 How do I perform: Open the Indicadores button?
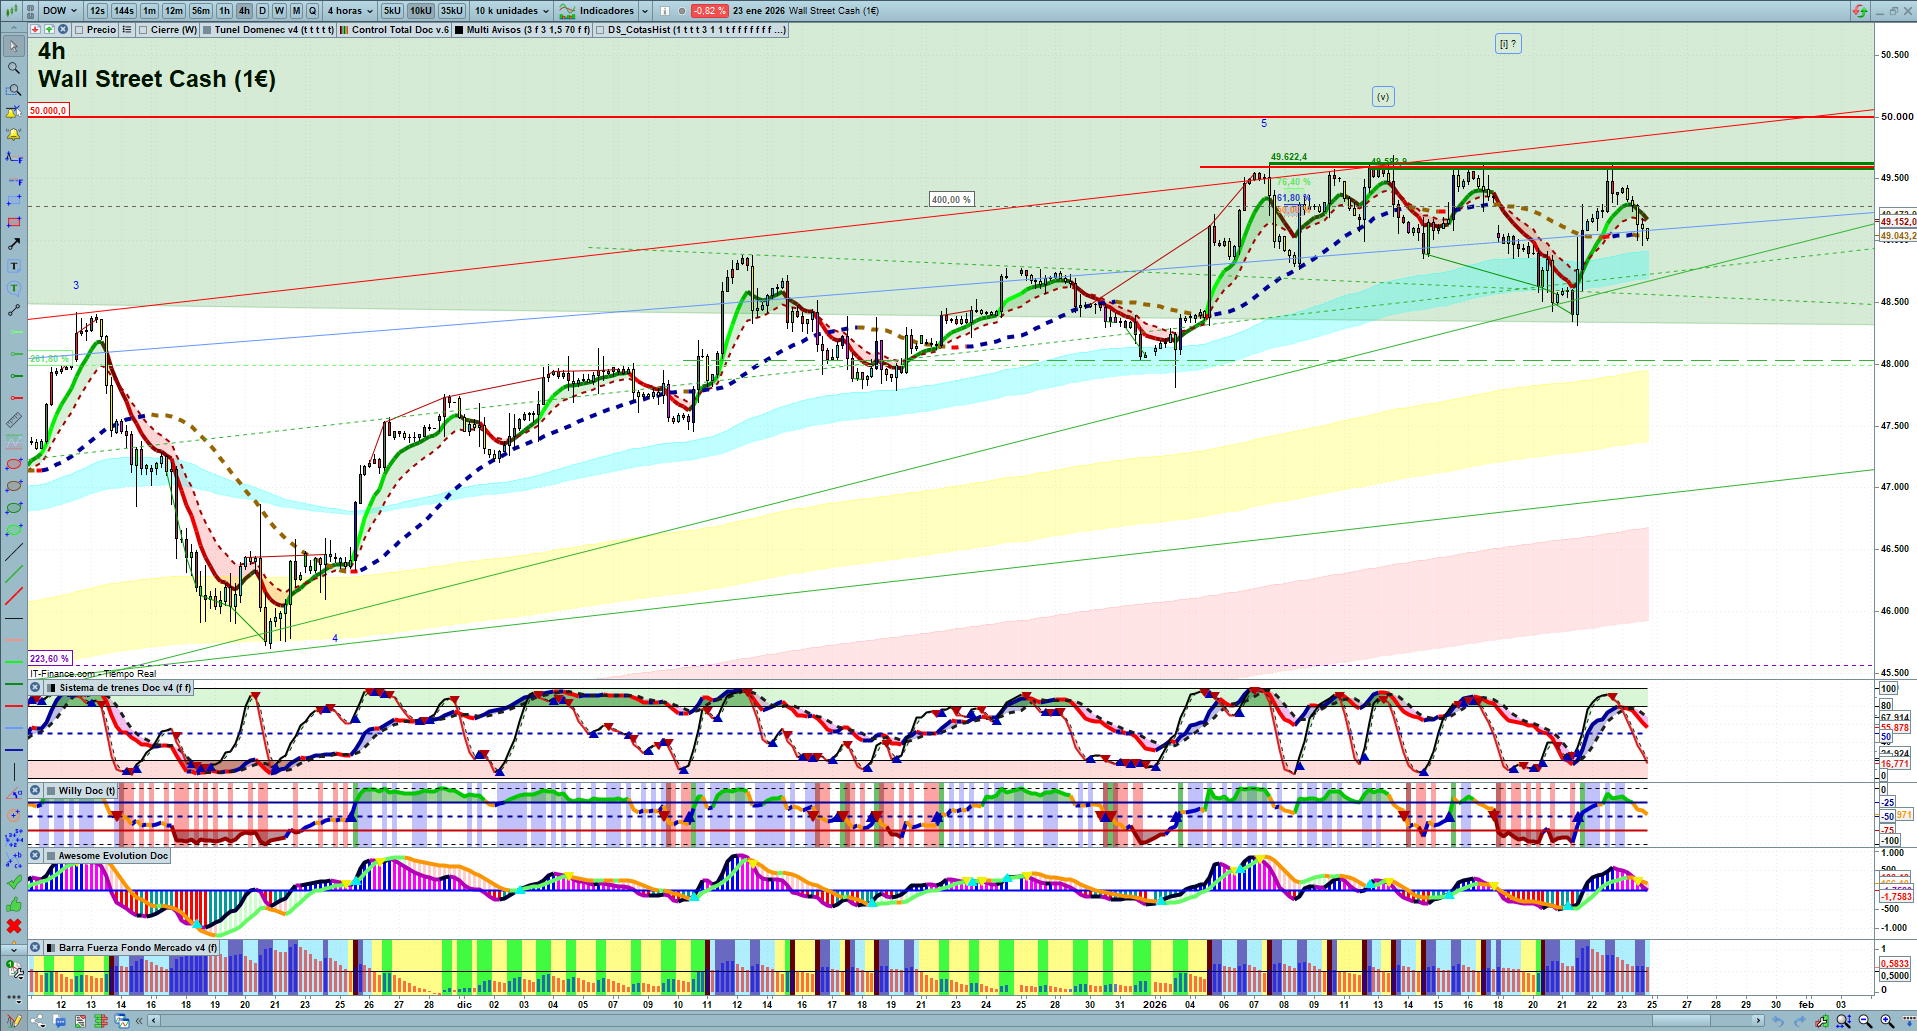[x=606, y=11]
